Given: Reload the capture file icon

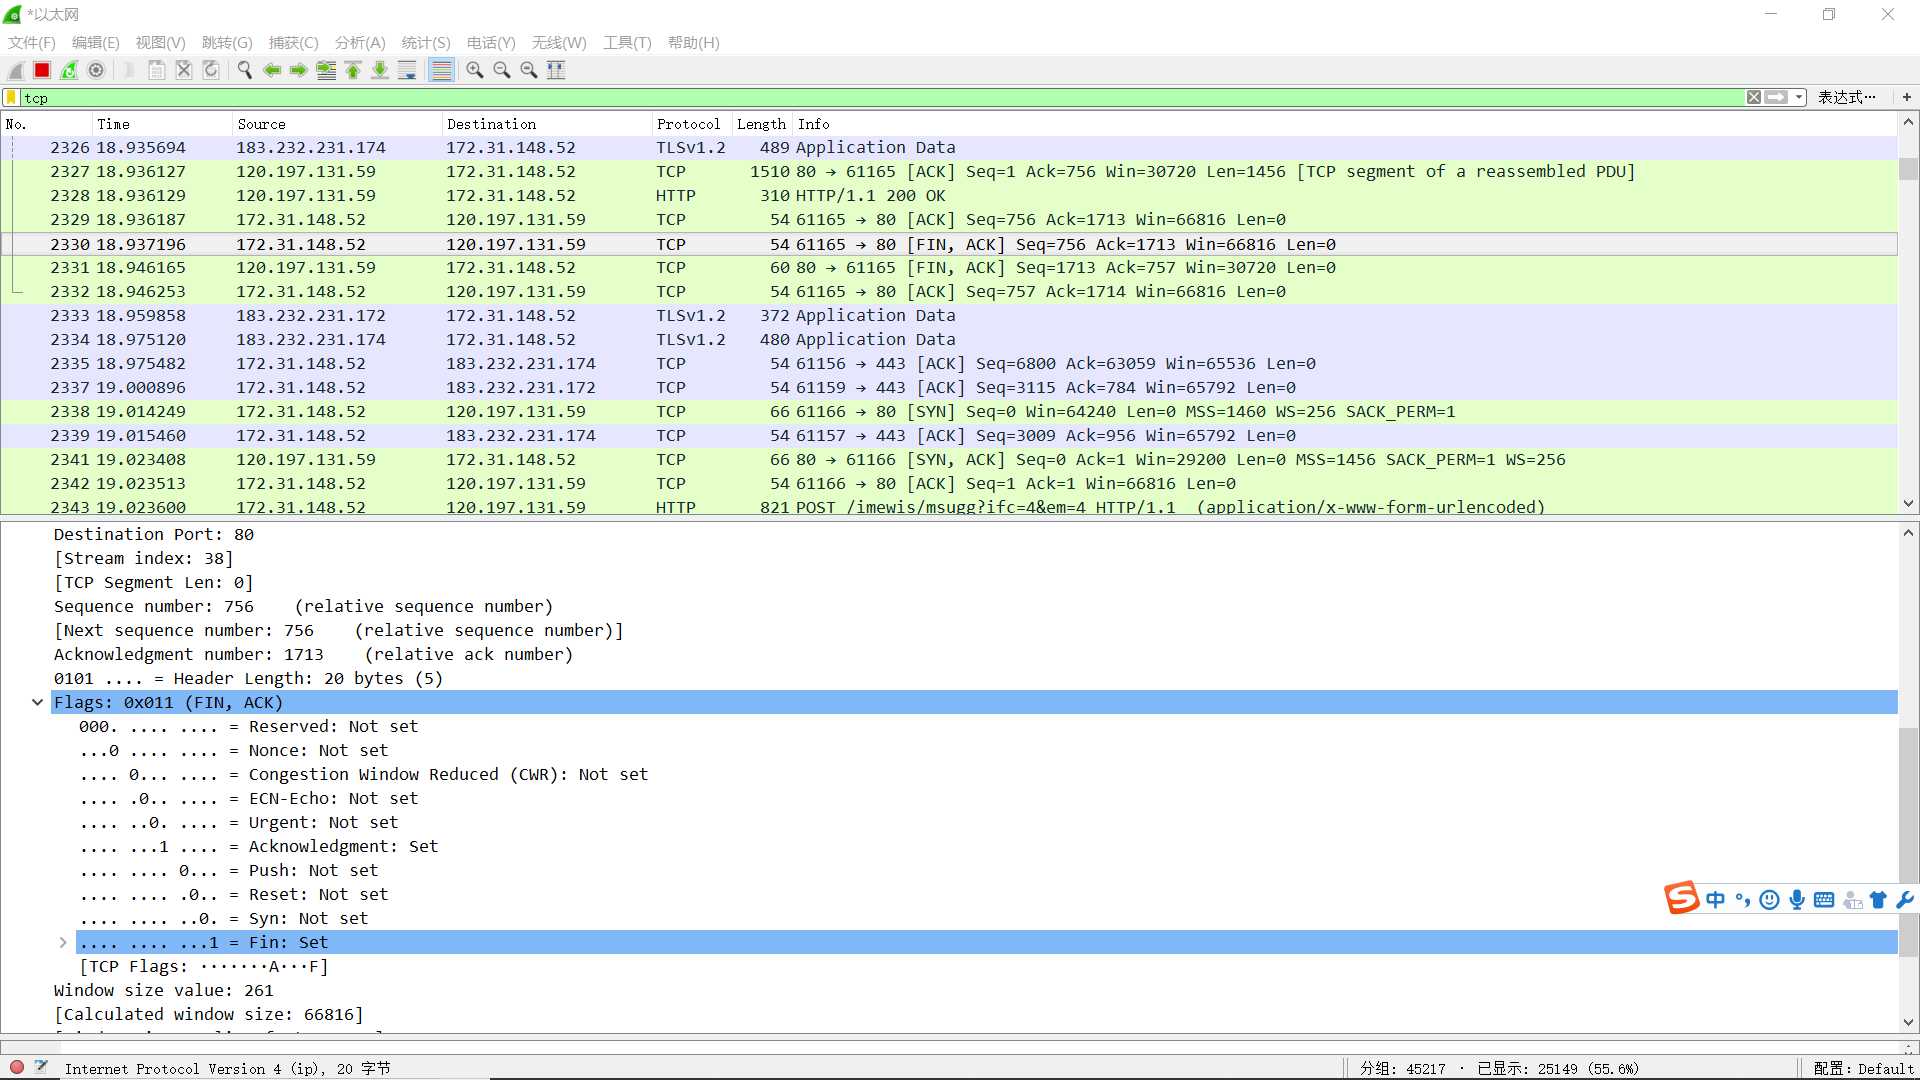Looking at the screenshot, I should pyautogui.click(x=211, y=70).
